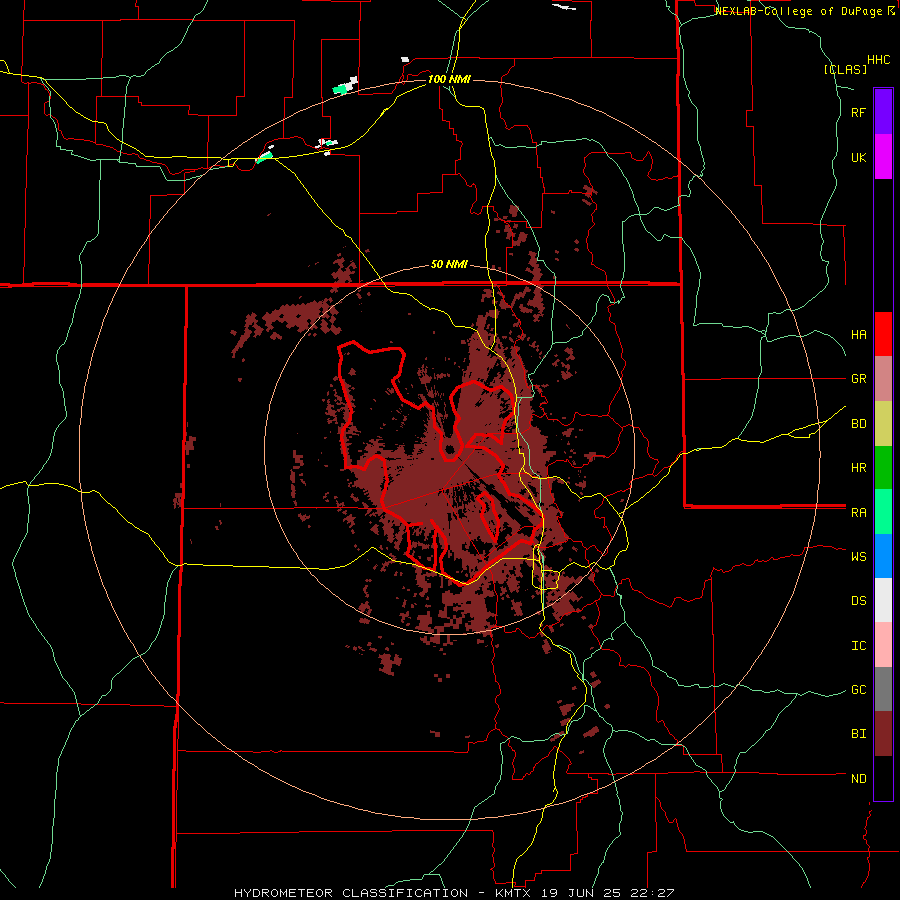Click the ND black legend swatch

coord(883,778)
